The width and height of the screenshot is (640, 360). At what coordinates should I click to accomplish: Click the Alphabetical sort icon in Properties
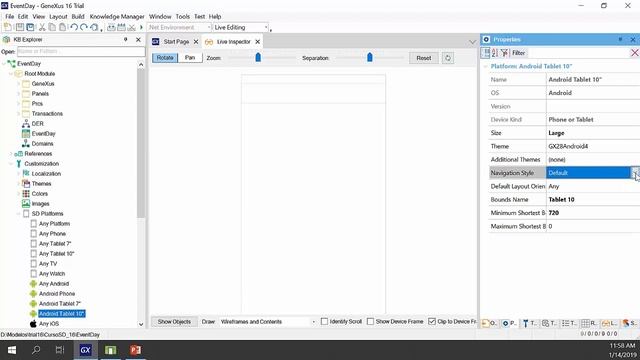click(x=494, y=53)
